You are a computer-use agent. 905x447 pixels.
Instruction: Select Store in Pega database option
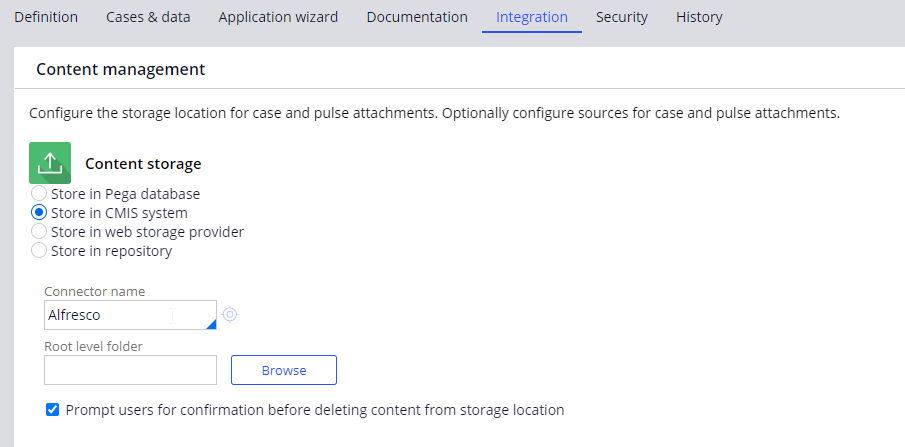click(x=39, y=194)
